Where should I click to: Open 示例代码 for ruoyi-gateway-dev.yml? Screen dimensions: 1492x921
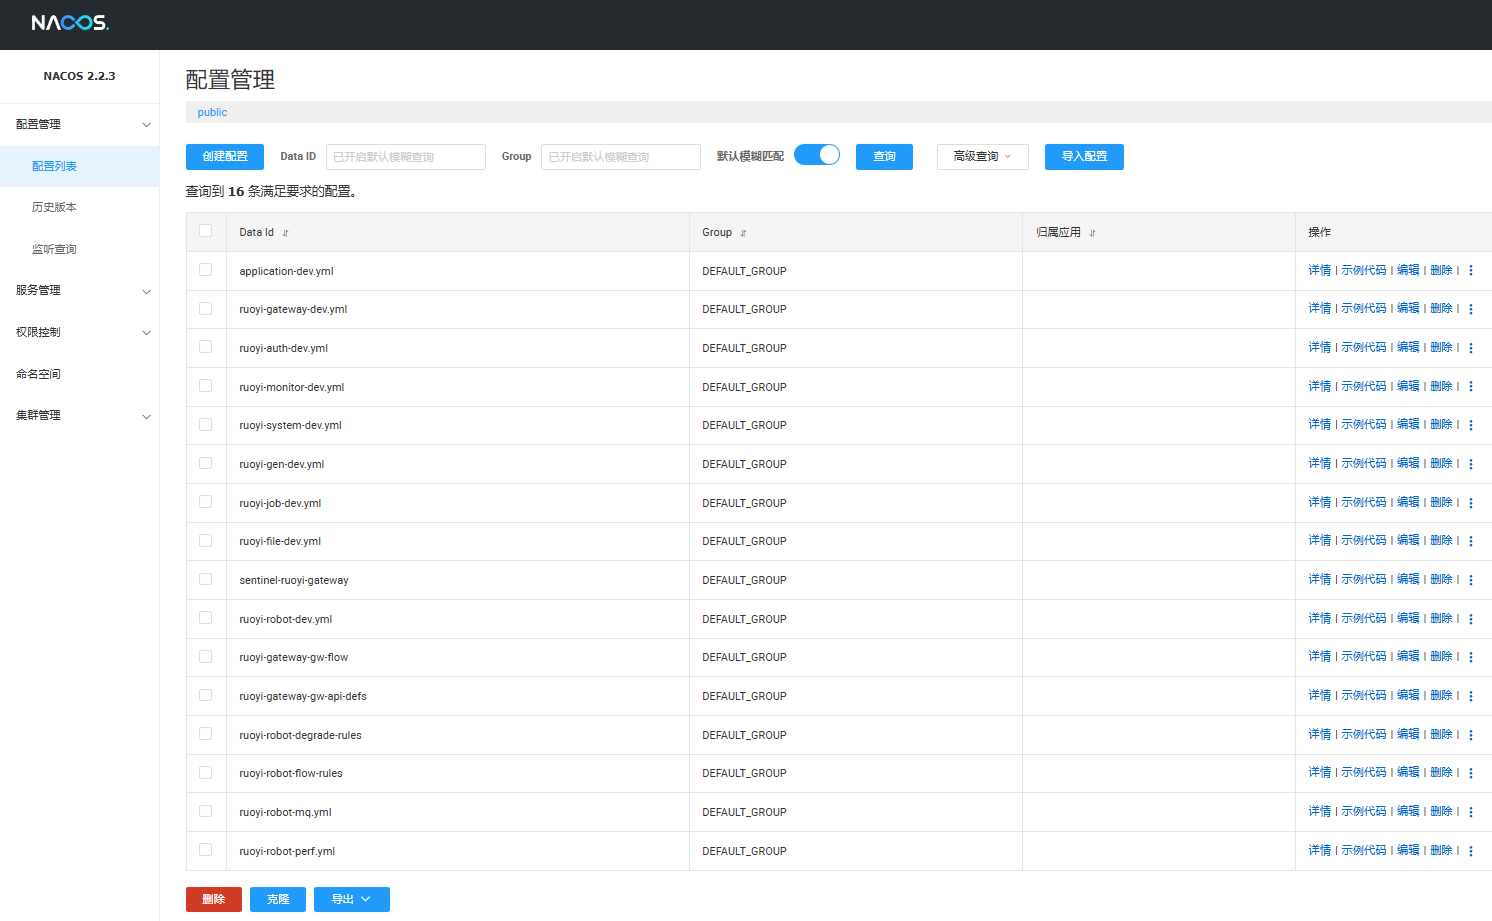click(x=1364, y=308)
